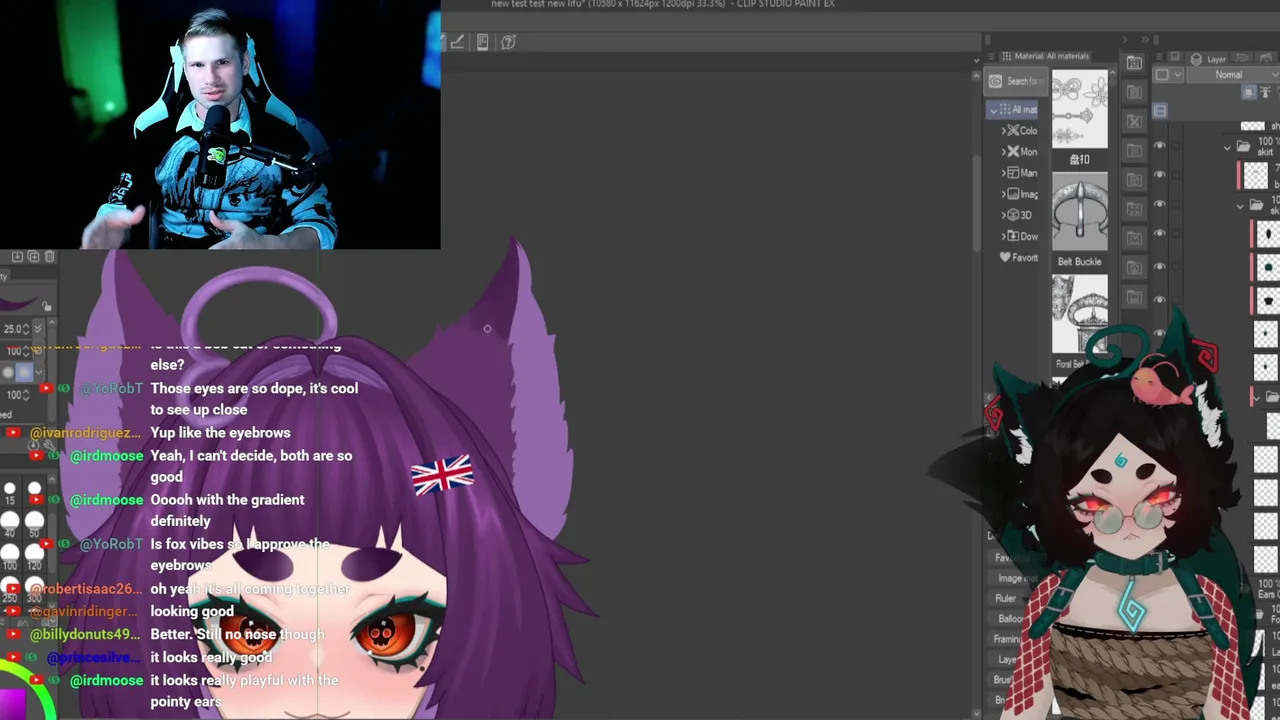Click the Ruler tag in material list

tap(1006, 598)
